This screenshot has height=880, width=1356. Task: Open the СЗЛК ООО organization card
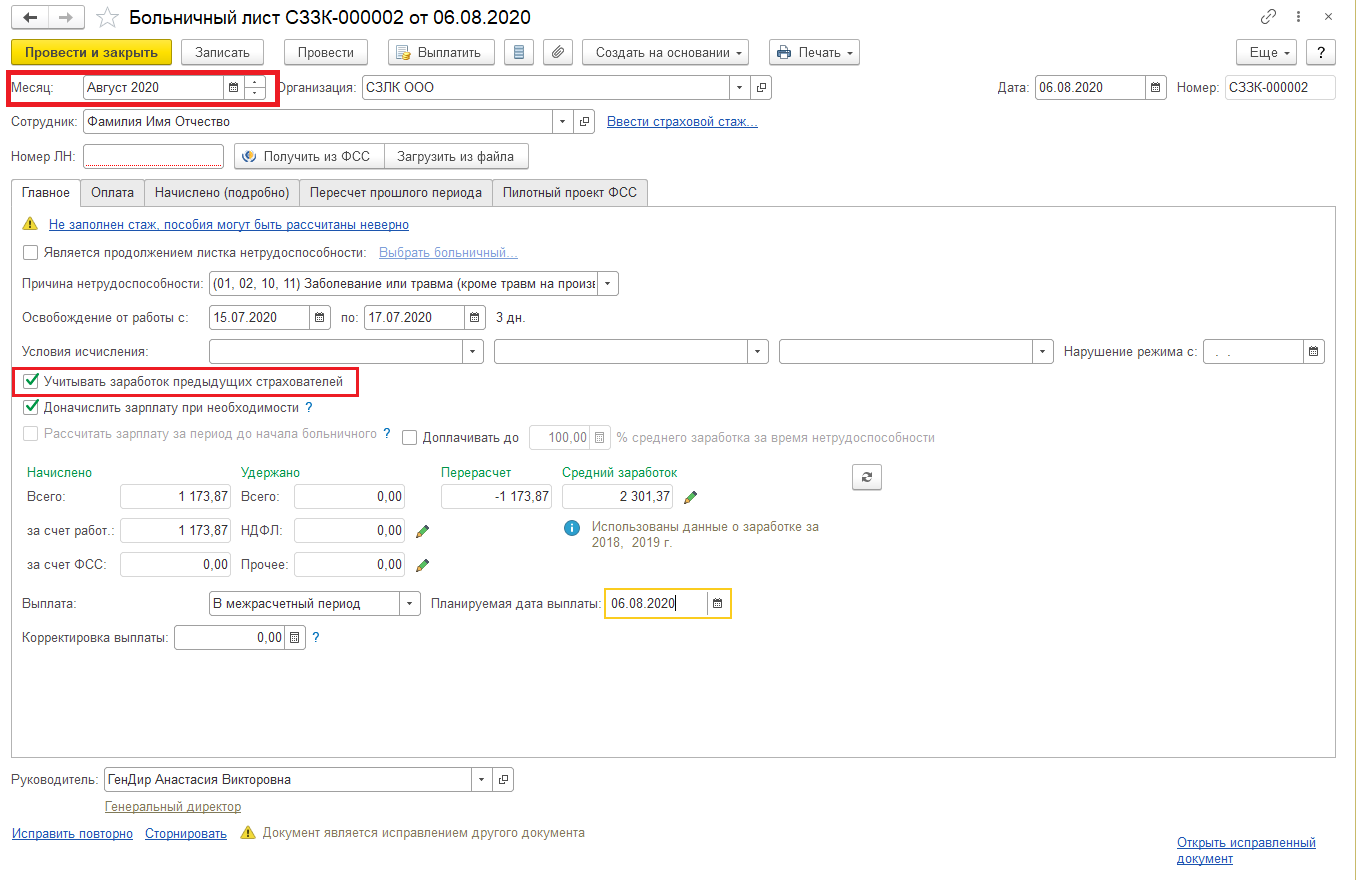pyautogui.click(x=762, y=88)
